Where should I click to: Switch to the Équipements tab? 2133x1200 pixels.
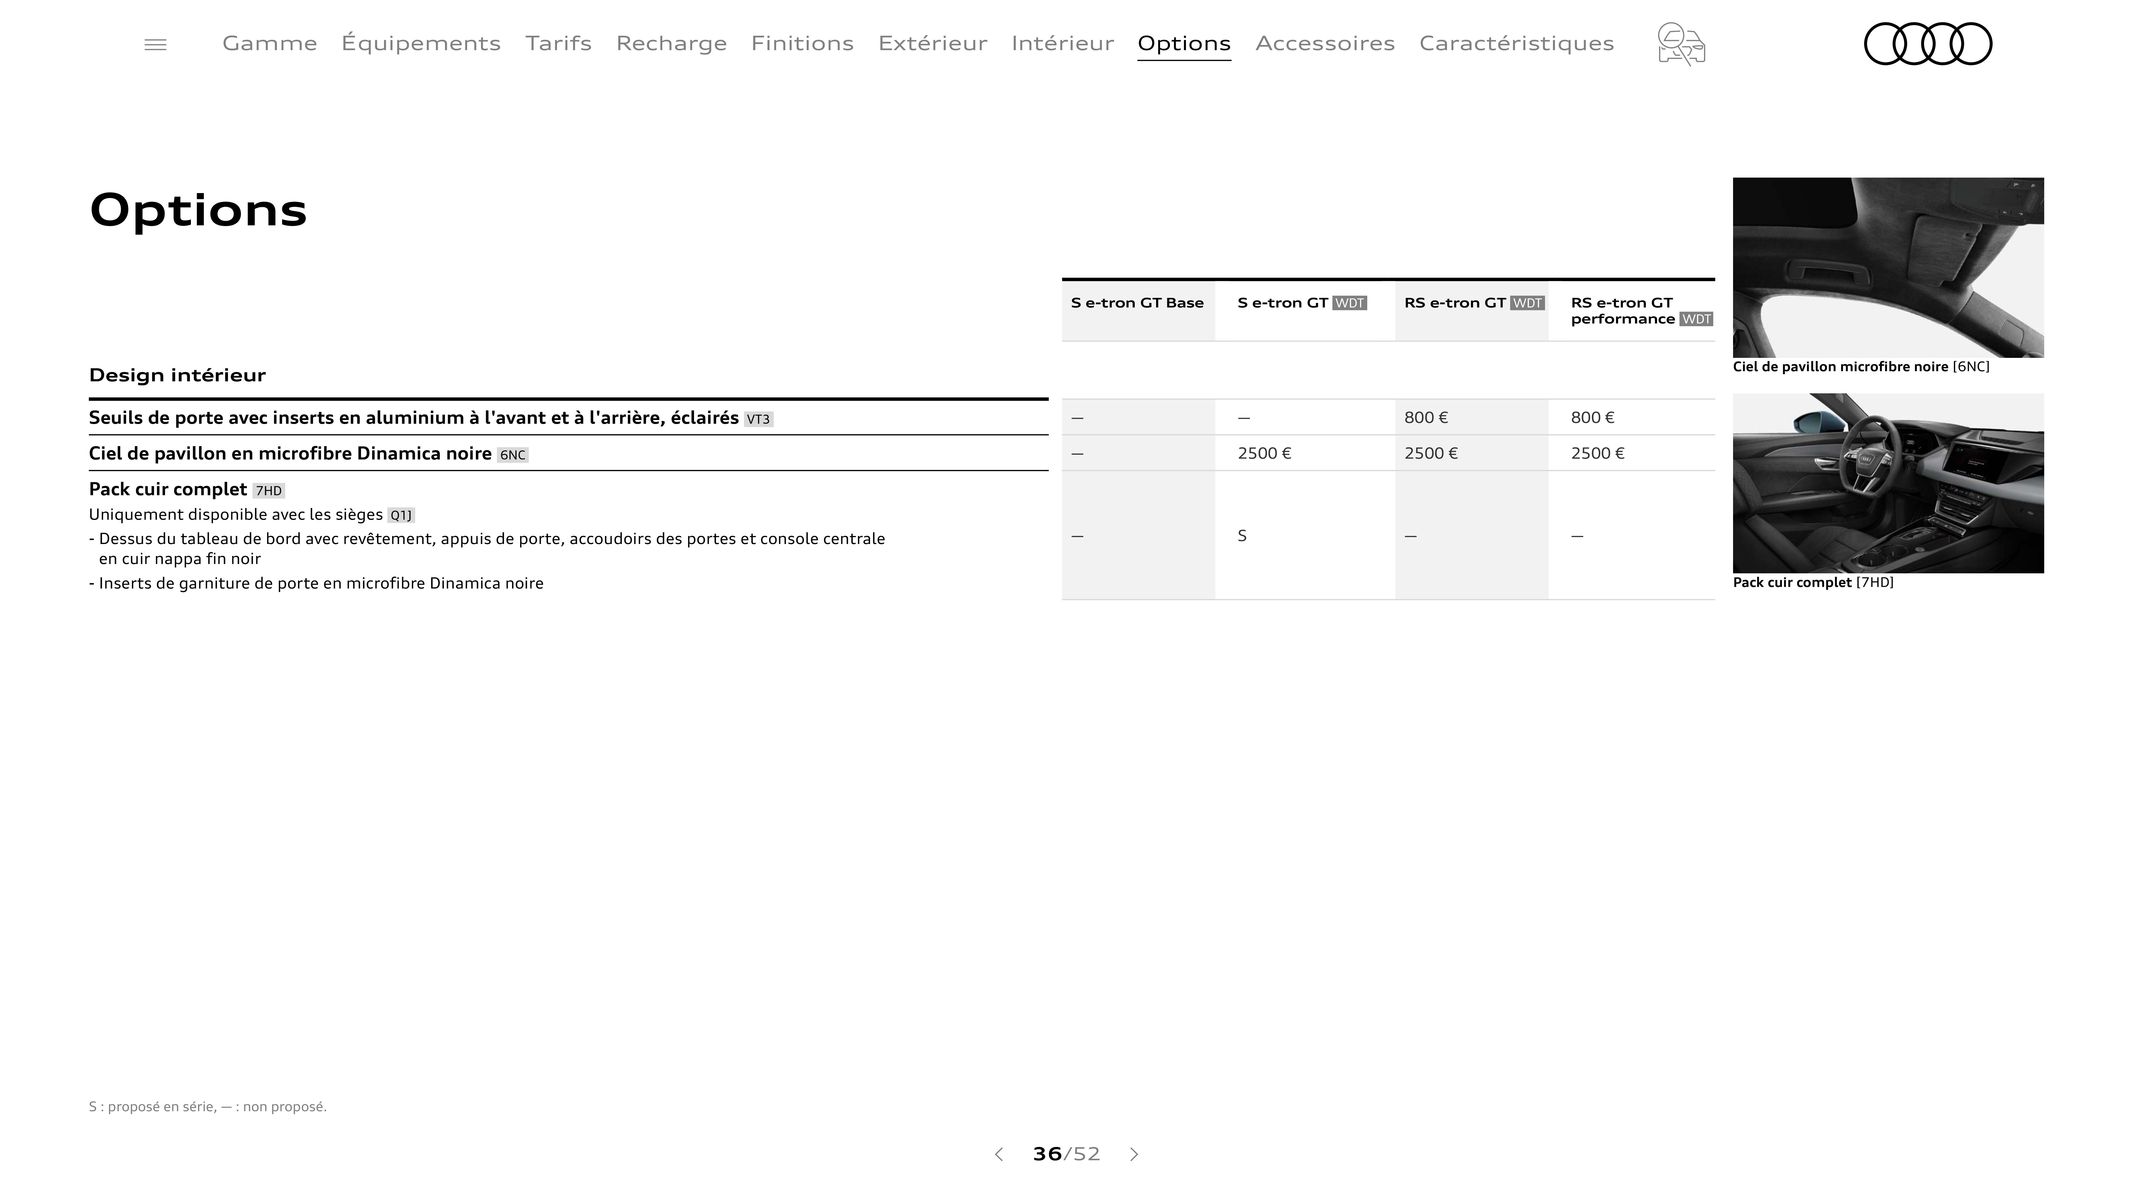(421, 43)
